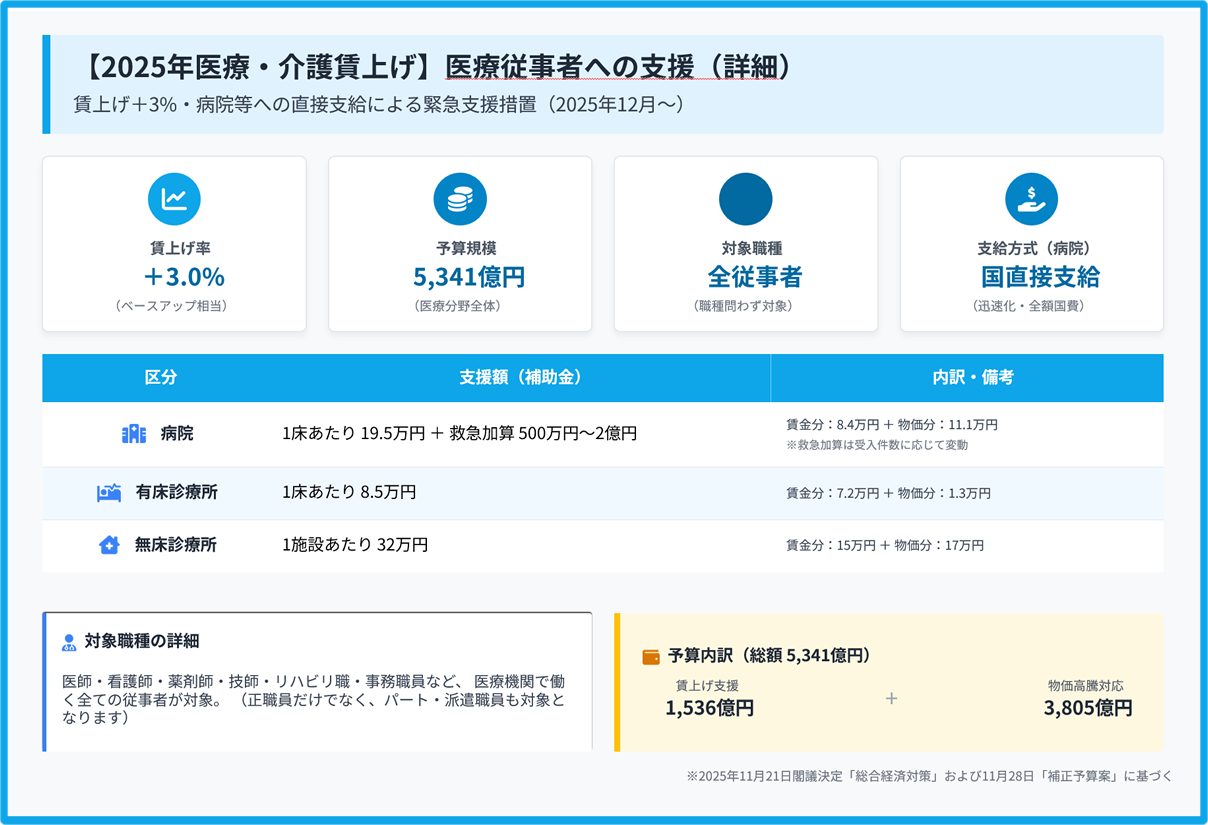Screen dimensions: 1208x825
Task: Select the 内訳・備考 column header
Action: 966,377
